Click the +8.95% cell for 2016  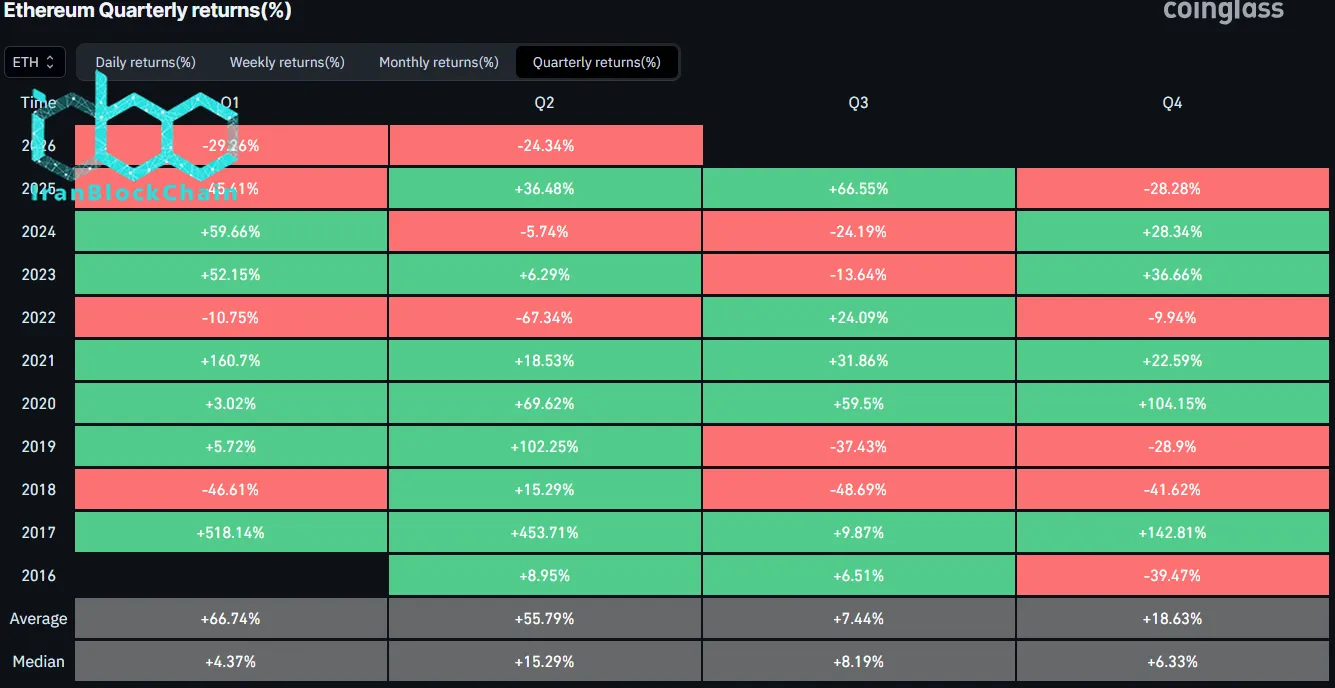[546, 575]
